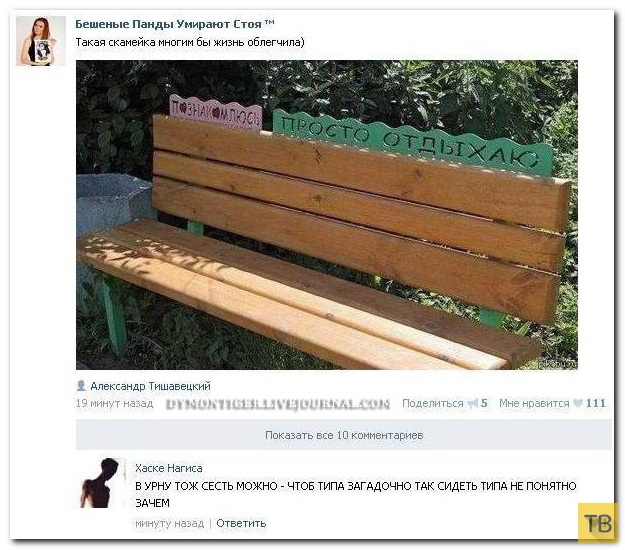Click the person icon beside Александр Тишавецкий
Screen dimensions: 625x550
(x=81, y=385)
